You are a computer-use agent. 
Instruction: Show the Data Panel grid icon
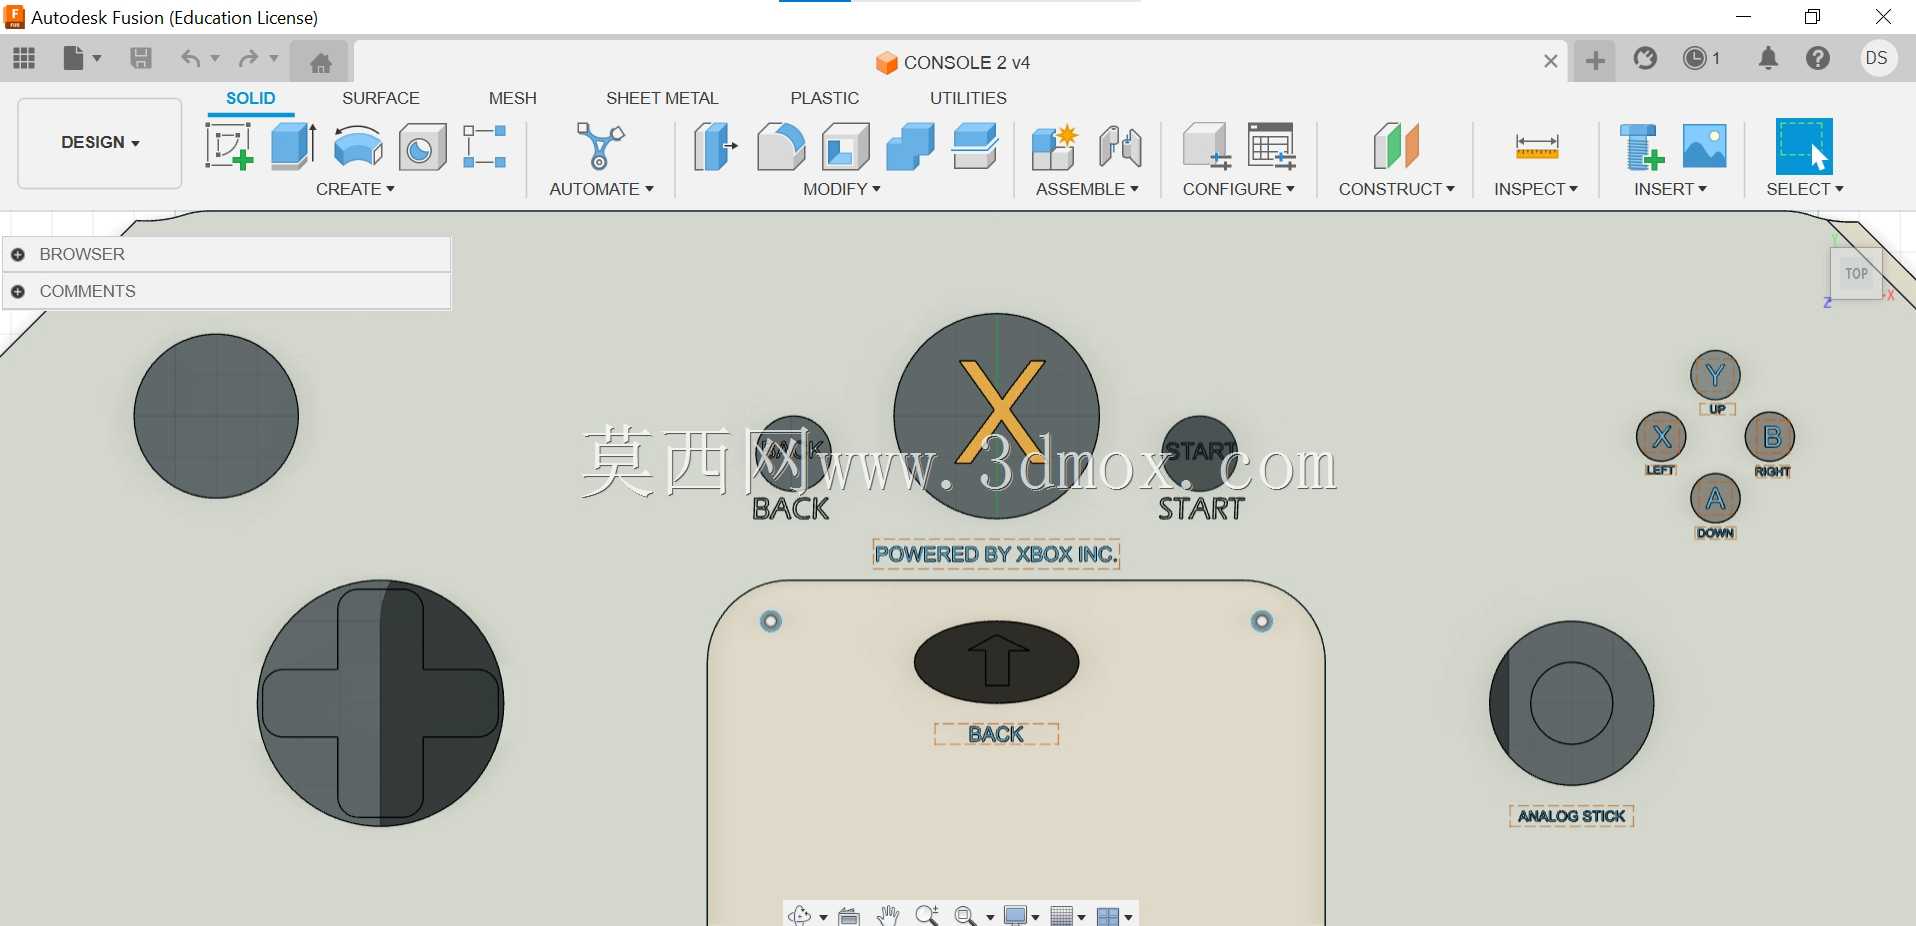(x=24, y=58)
